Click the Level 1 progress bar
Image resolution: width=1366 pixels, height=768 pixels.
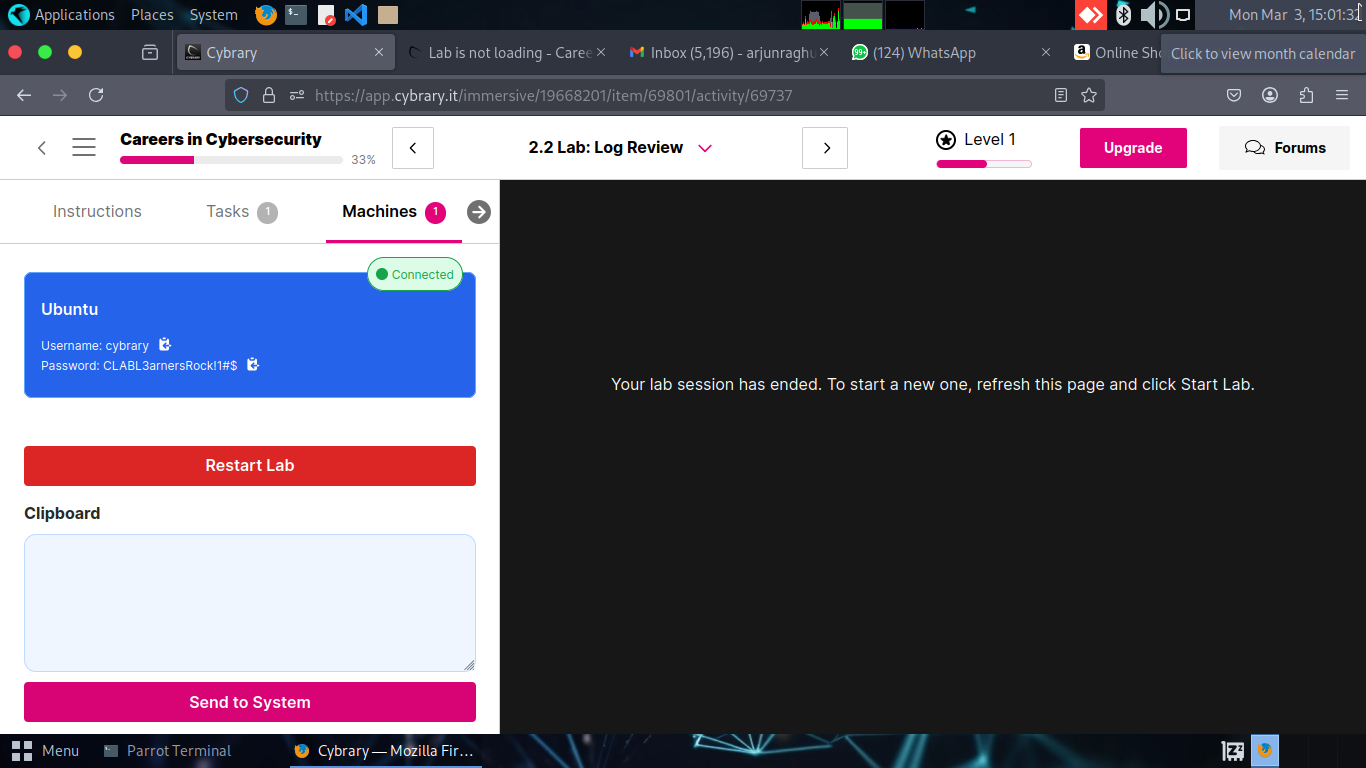tap(984, 163)
